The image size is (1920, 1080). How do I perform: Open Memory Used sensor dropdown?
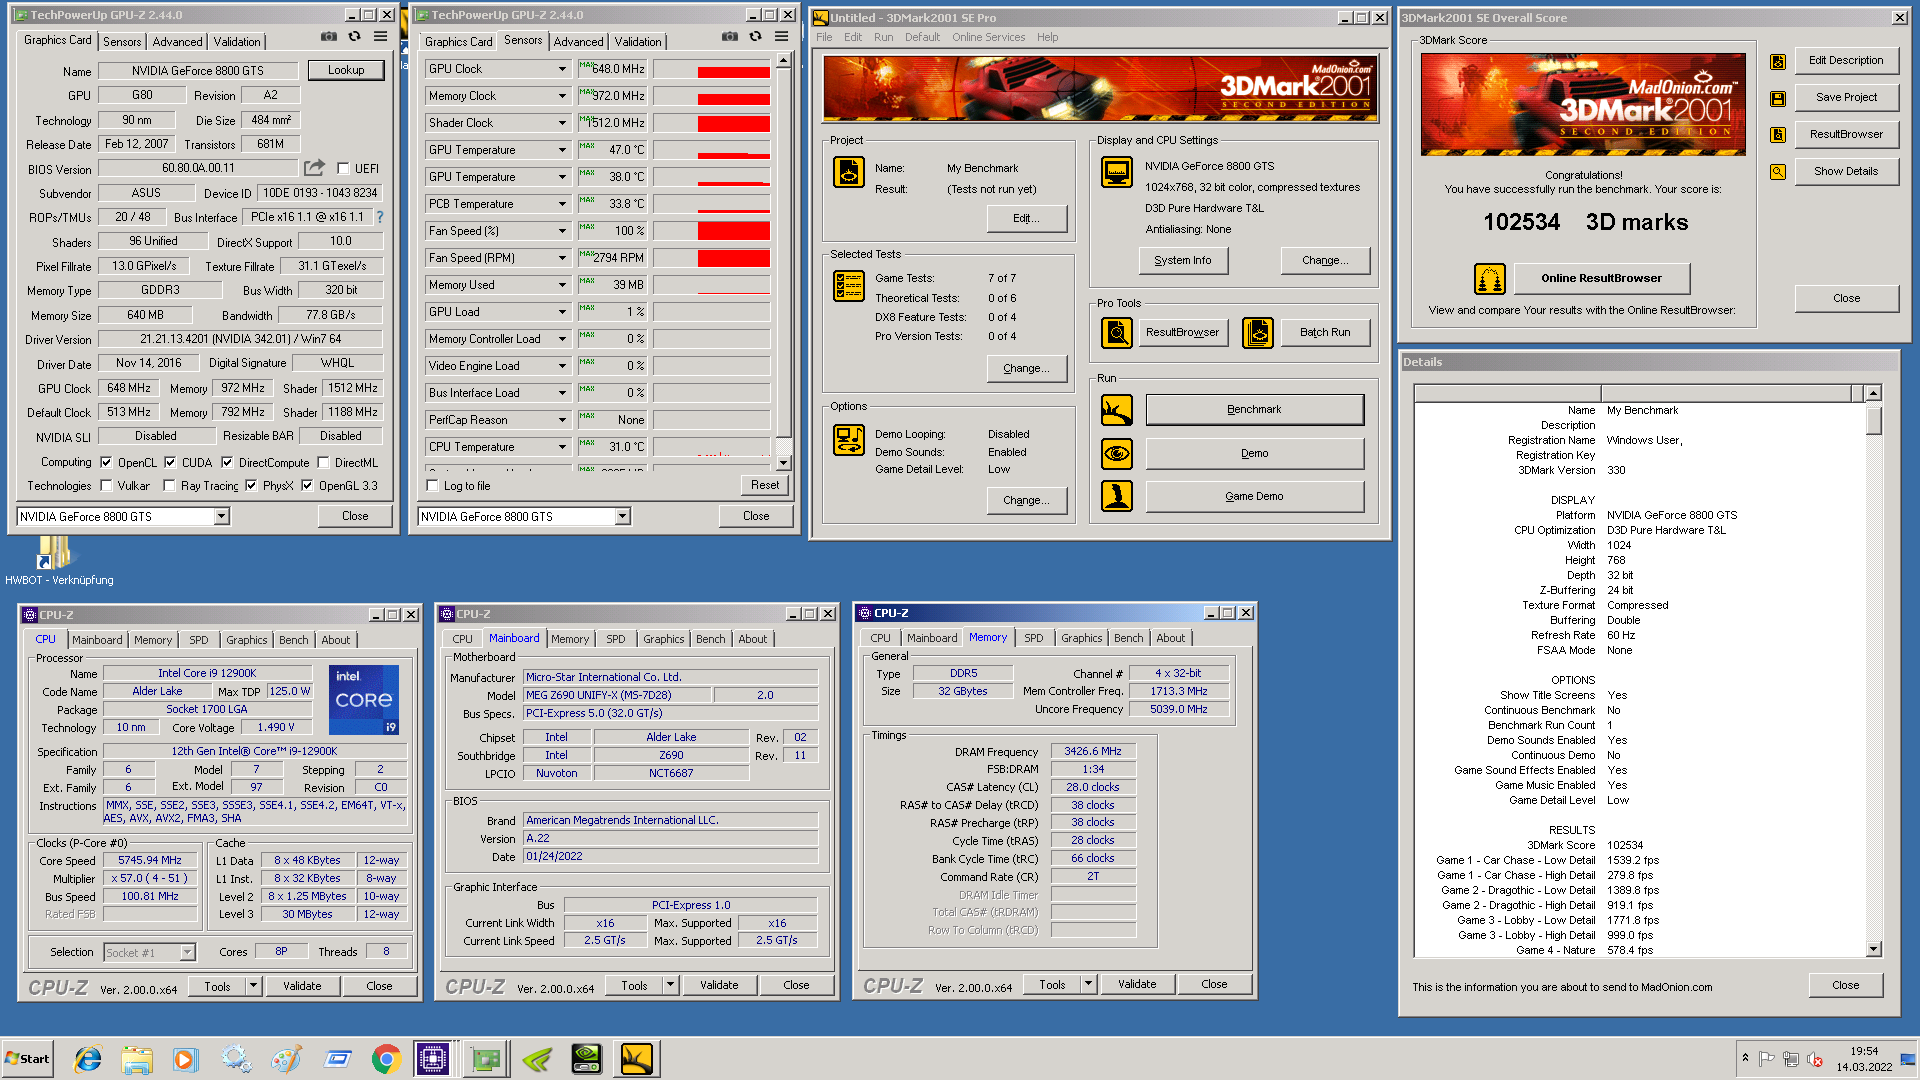[562, 285]
